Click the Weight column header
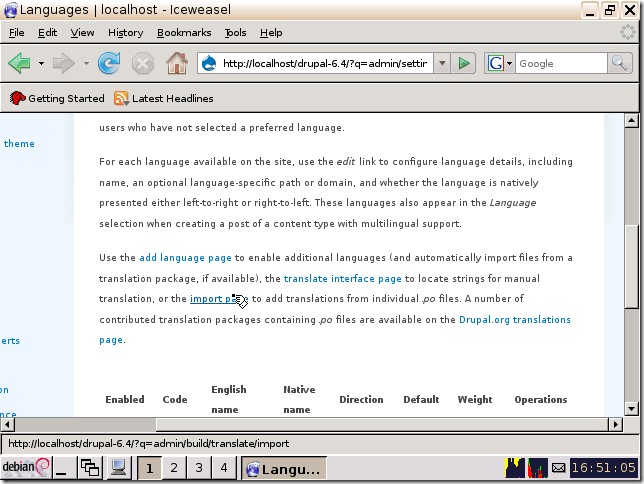The height and width of the screenshot is (484, 644). point(475,399)
